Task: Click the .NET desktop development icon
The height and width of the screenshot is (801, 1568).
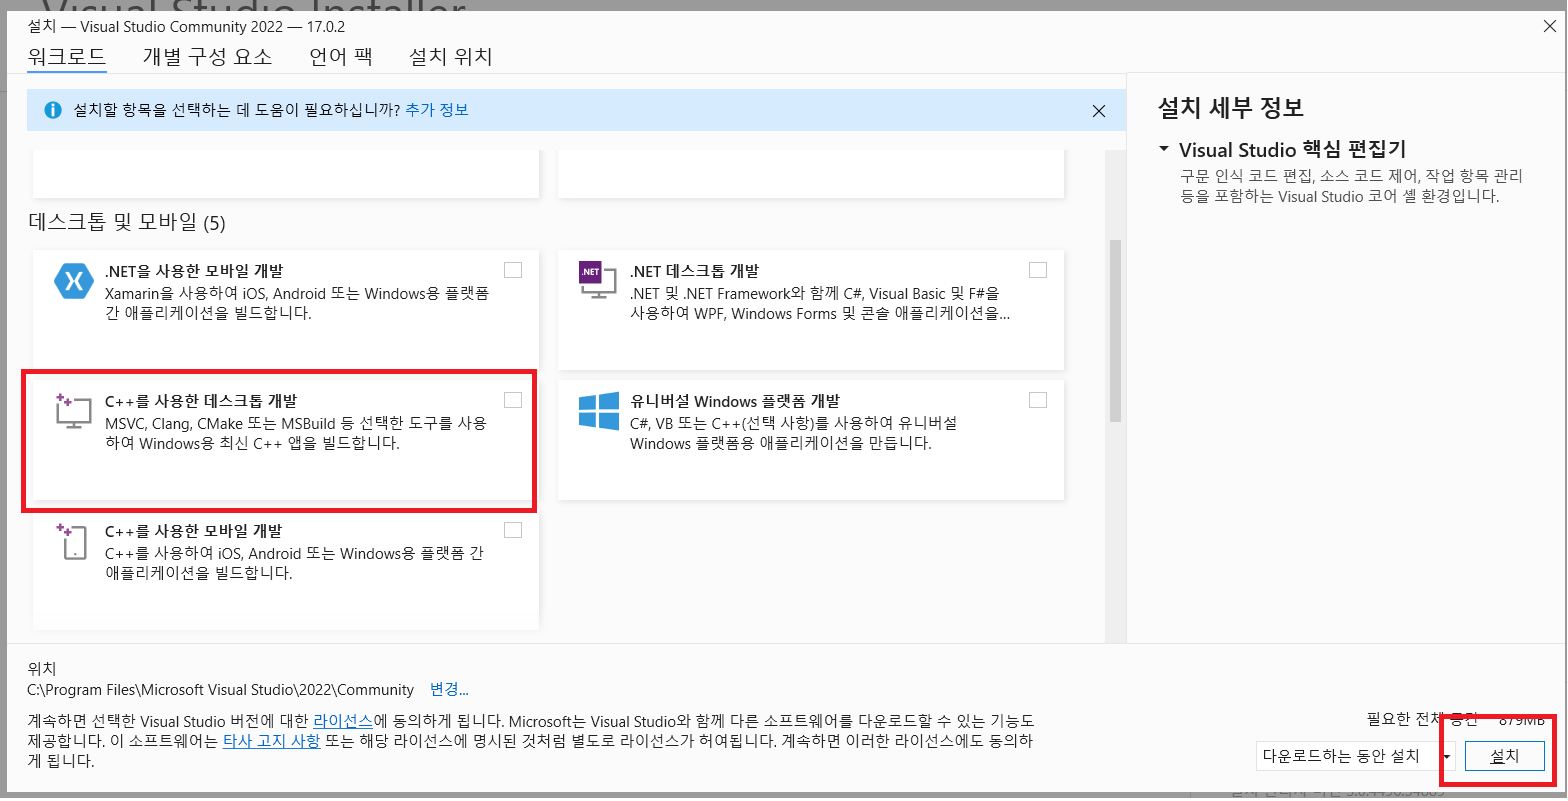Action: [597, 279]
